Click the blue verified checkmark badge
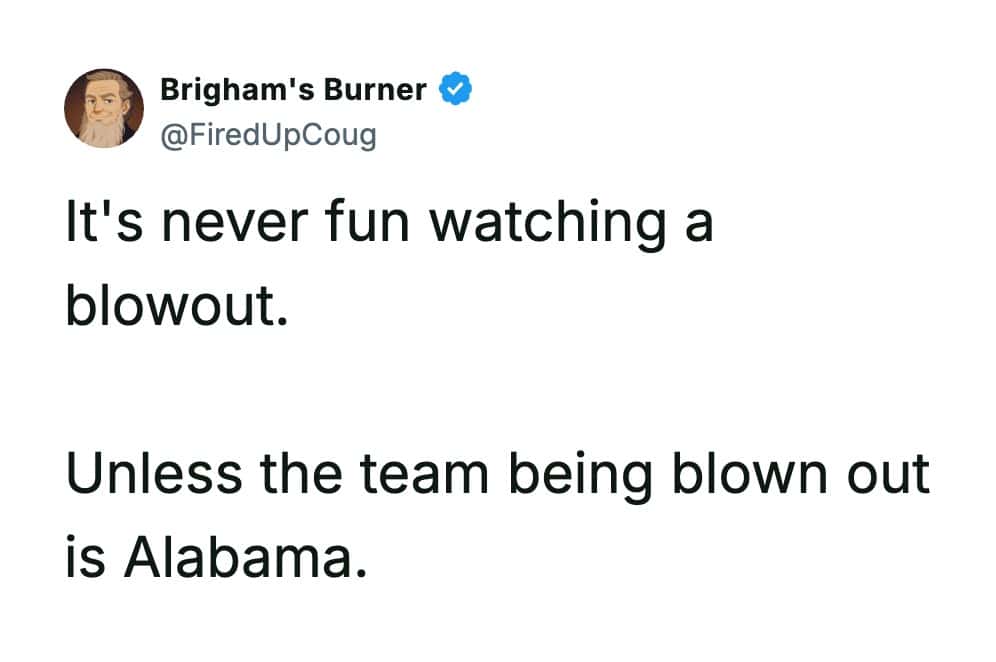The image size is (996, 662). coord(457,90)
